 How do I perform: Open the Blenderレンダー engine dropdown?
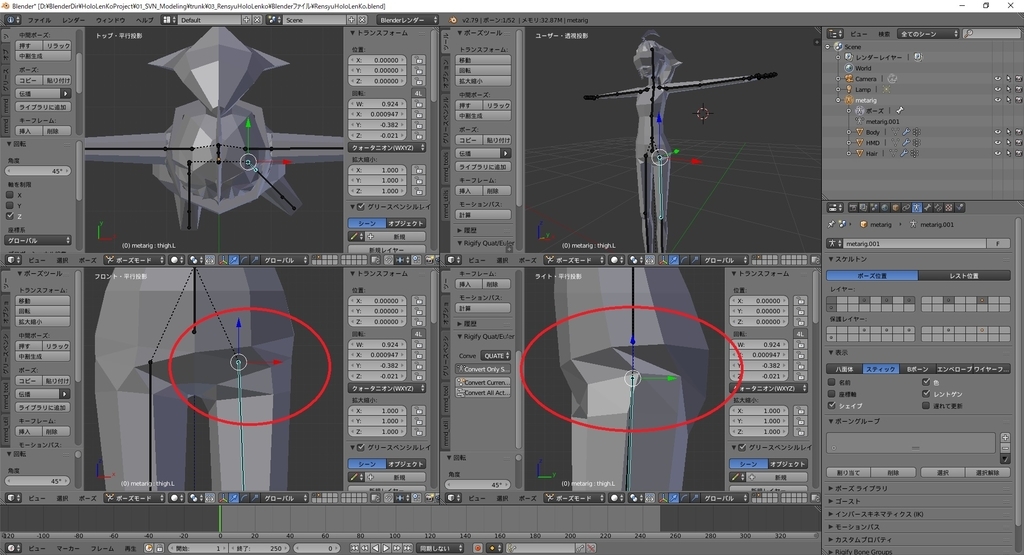pos(408,20)
